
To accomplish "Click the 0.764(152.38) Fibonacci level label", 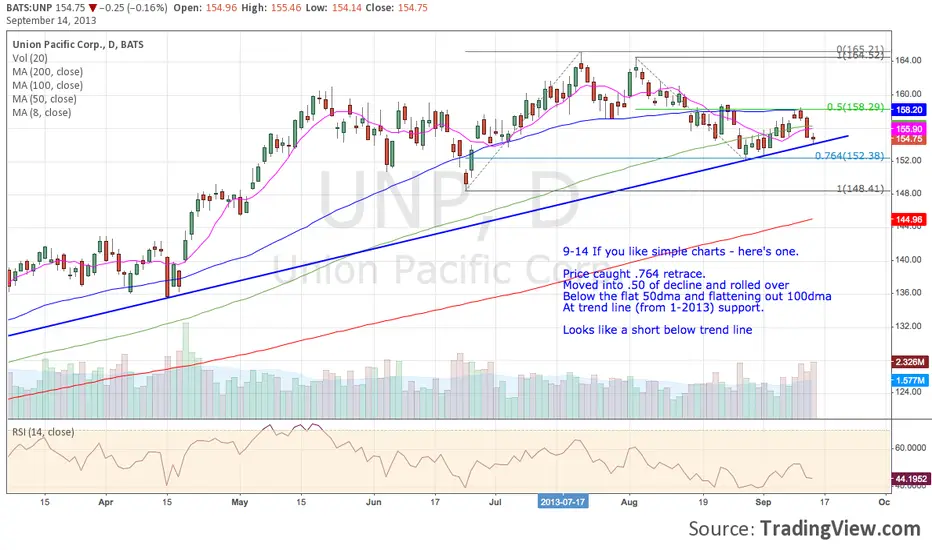I will [x=849, y=156].
